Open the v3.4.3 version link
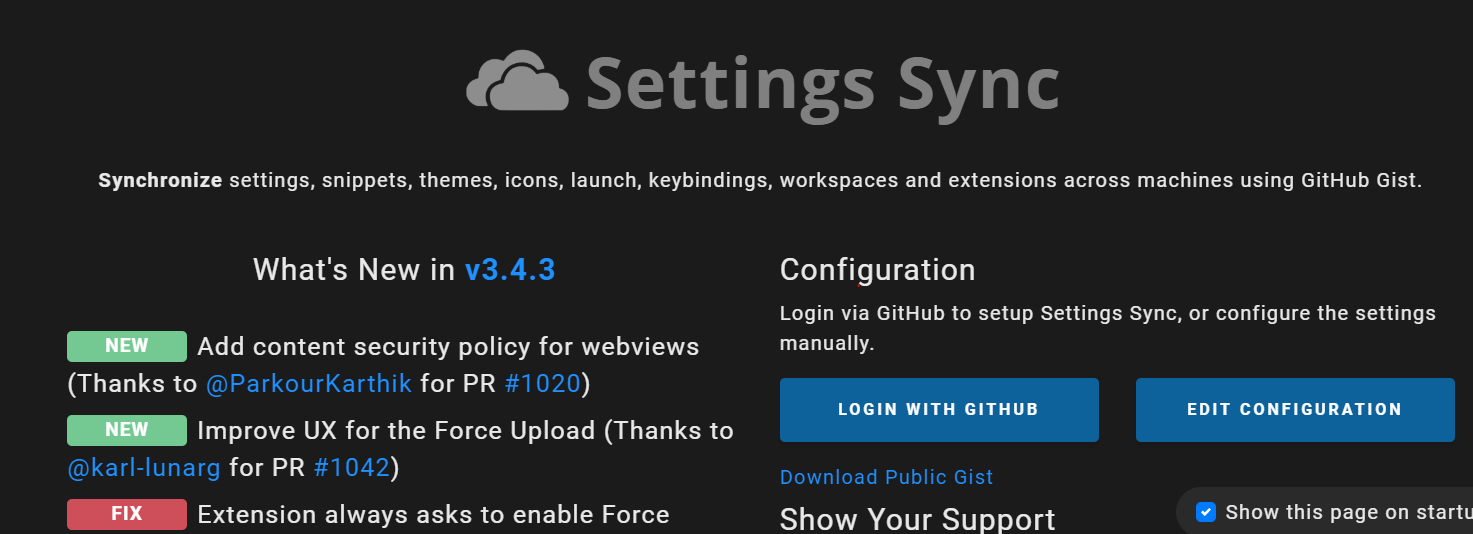 point(510,270)
